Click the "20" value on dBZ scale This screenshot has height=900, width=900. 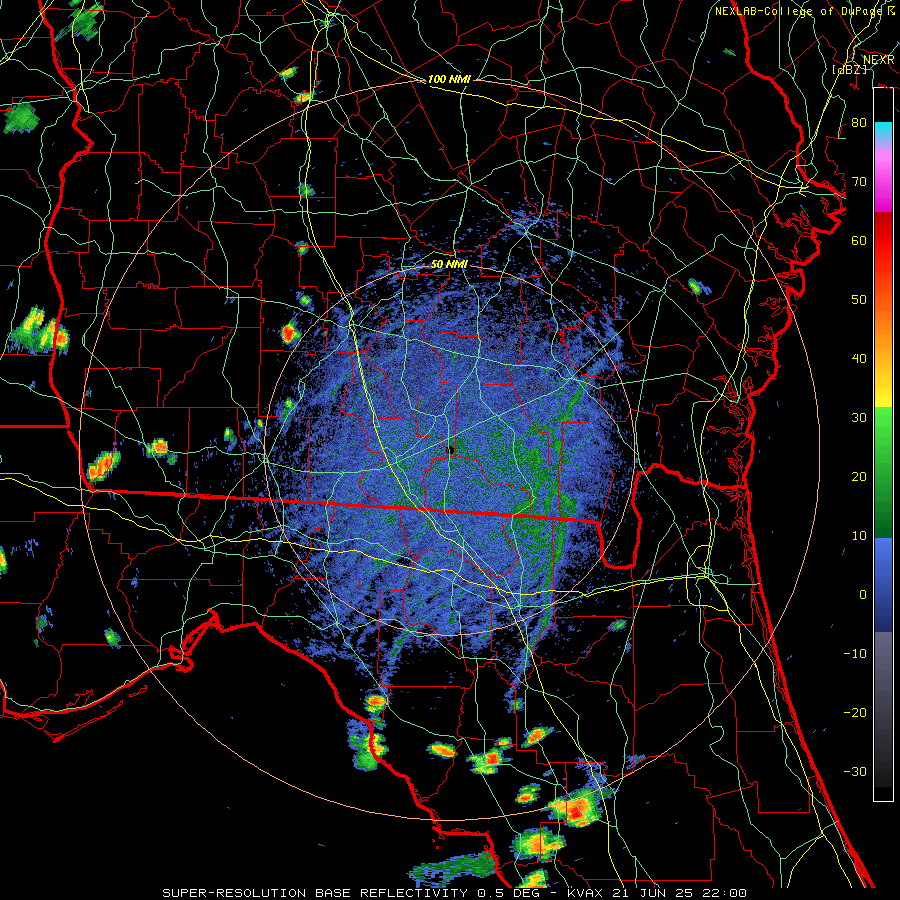(859, 477)
